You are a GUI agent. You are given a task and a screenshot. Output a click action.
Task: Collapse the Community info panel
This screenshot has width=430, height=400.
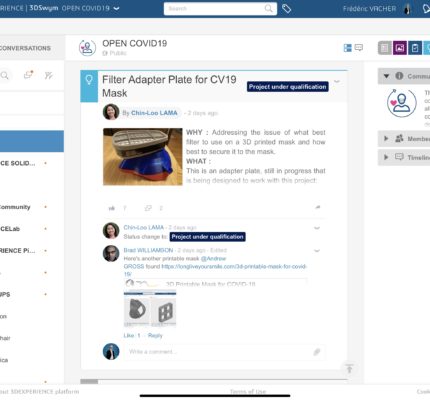click(386, 76)
